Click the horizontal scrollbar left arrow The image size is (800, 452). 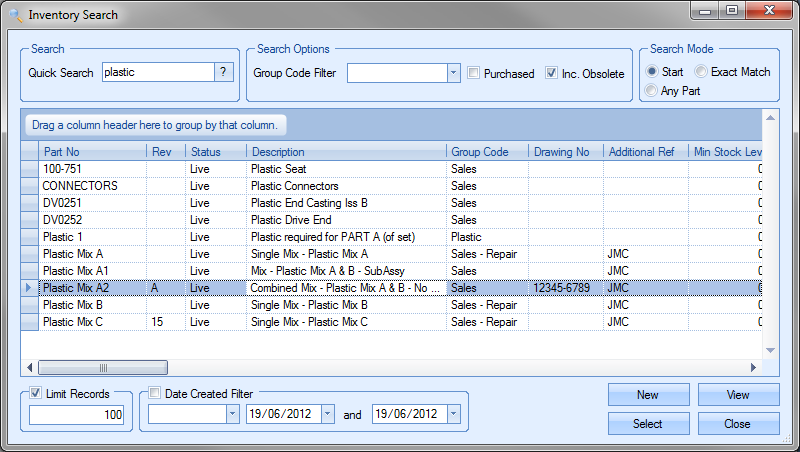(30, 368)
